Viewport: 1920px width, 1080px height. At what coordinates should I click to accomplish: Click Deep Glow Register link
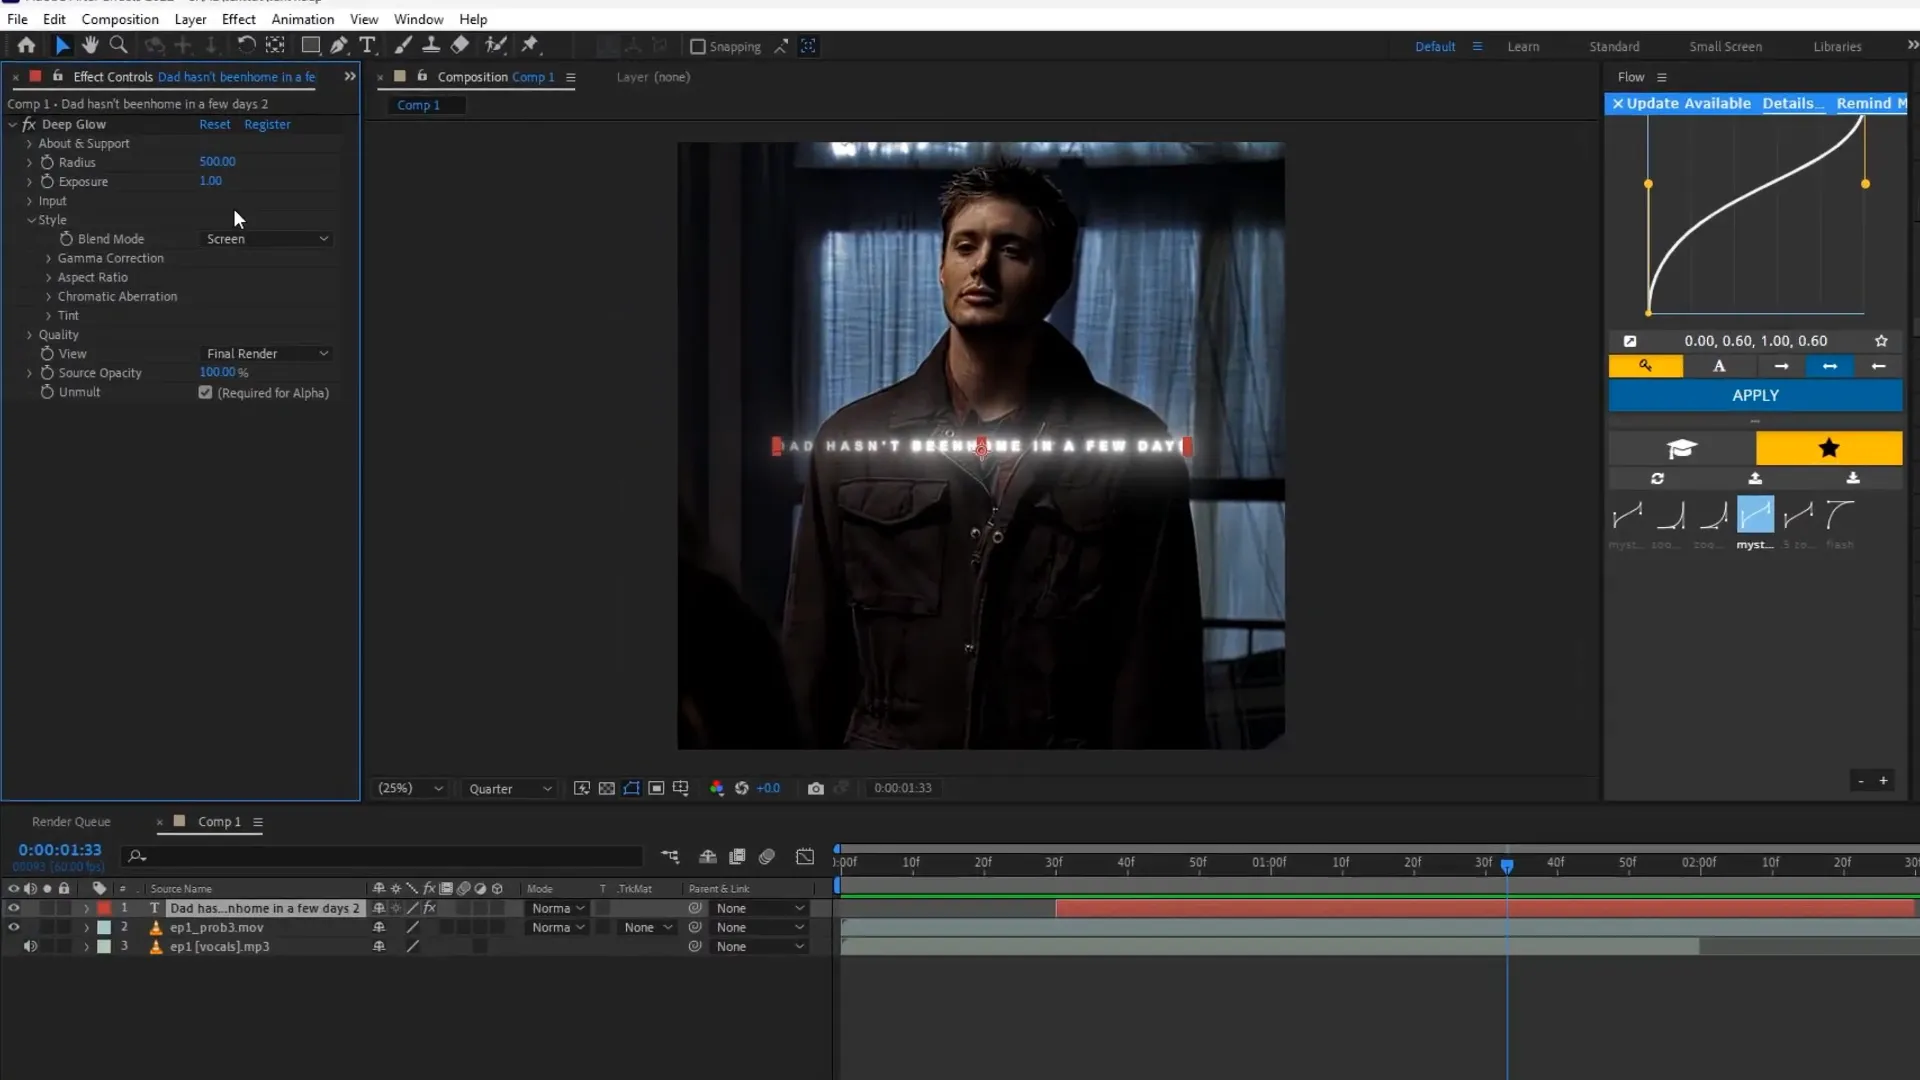pos(267,124)
